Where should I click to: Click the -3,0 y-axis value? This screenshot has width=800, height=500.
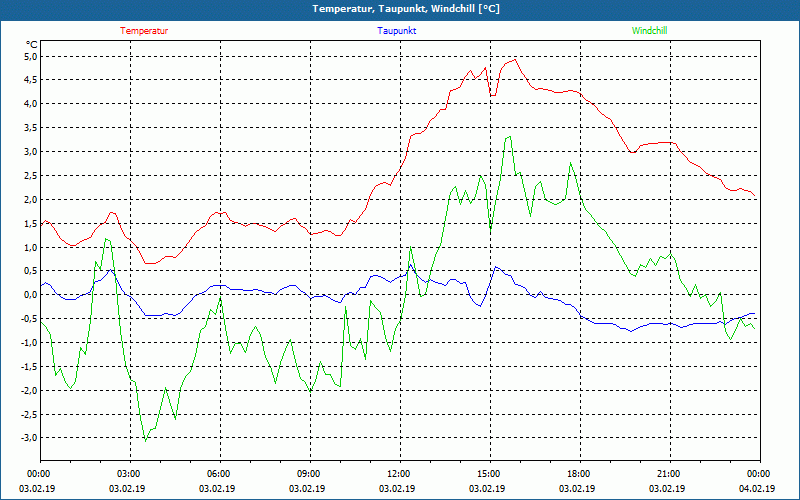[30, 438]
